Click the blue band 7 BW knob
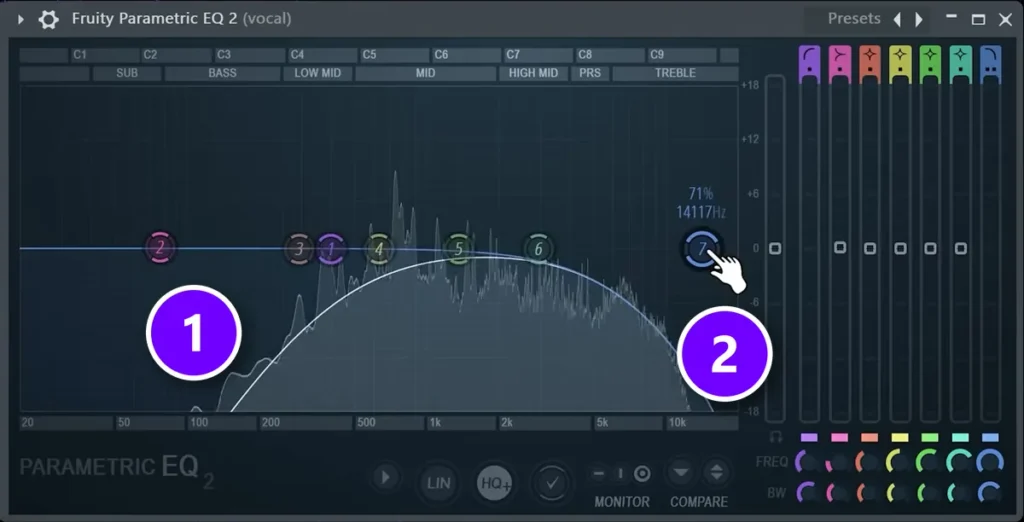Image resolution: width=1024 pixels, height=522 pixels. point(990,492)
